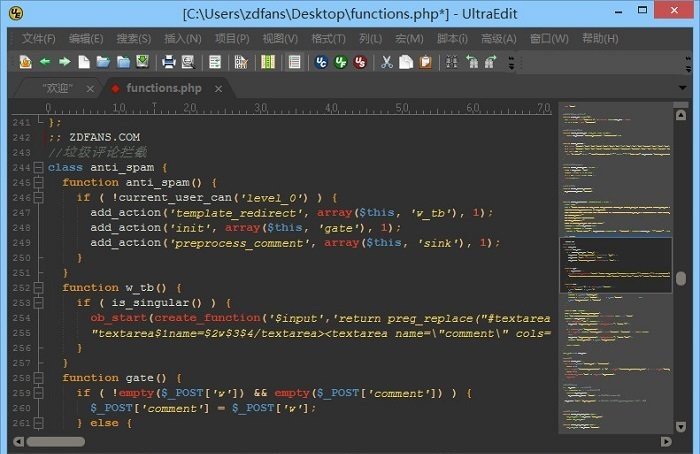Click the first blue UC compare icon
Viewport: 700px width, 454px height.
click(x=321, y=62)
